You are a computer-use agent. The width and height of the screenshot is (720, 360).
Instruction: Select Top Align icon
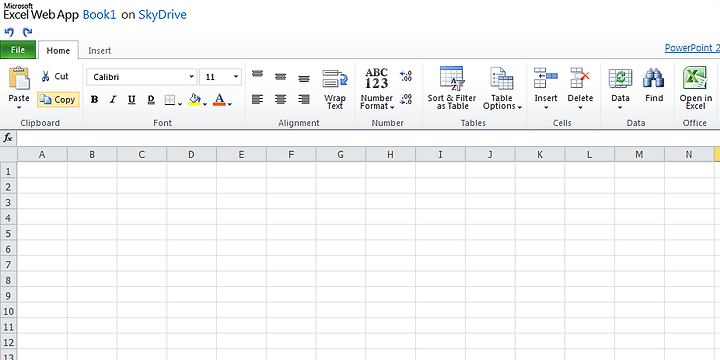pos(258,74)
